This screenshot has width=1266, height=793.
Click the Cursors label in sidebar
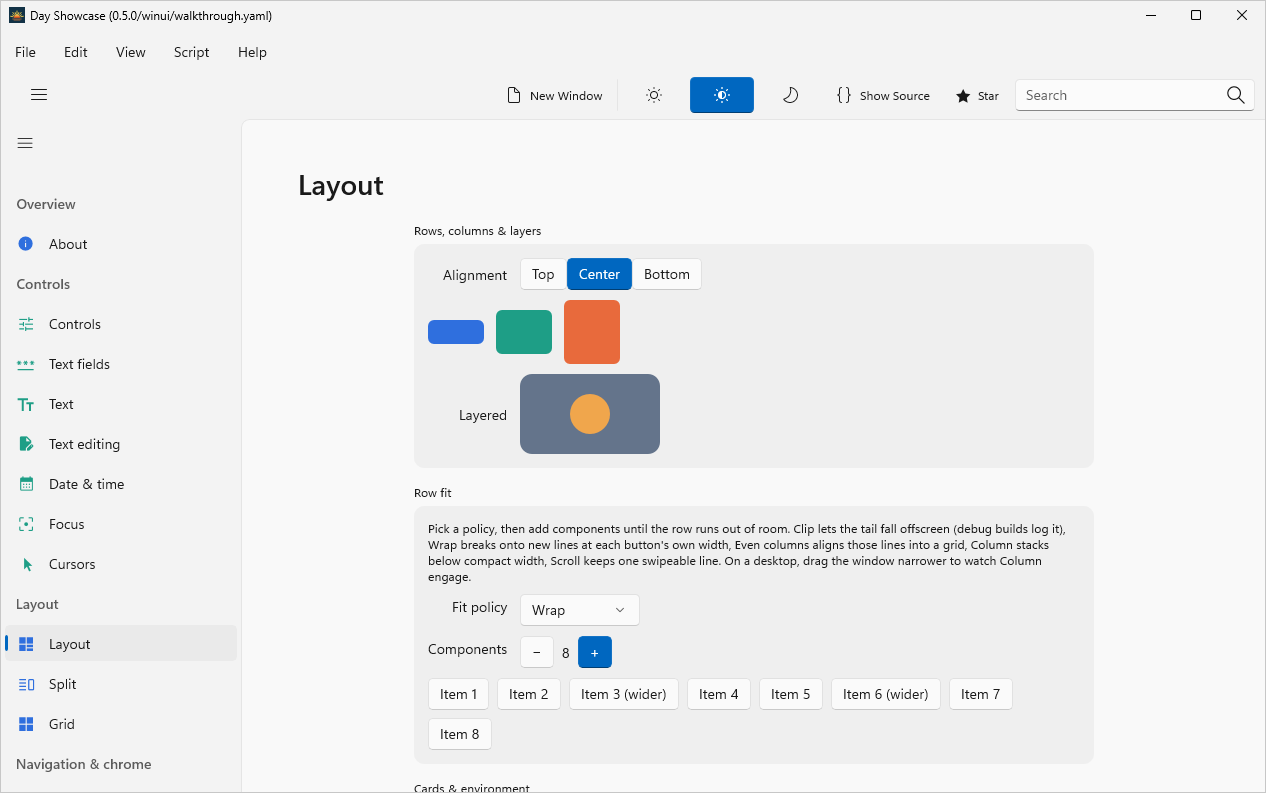pyautogui.click(x=72, y=564)
